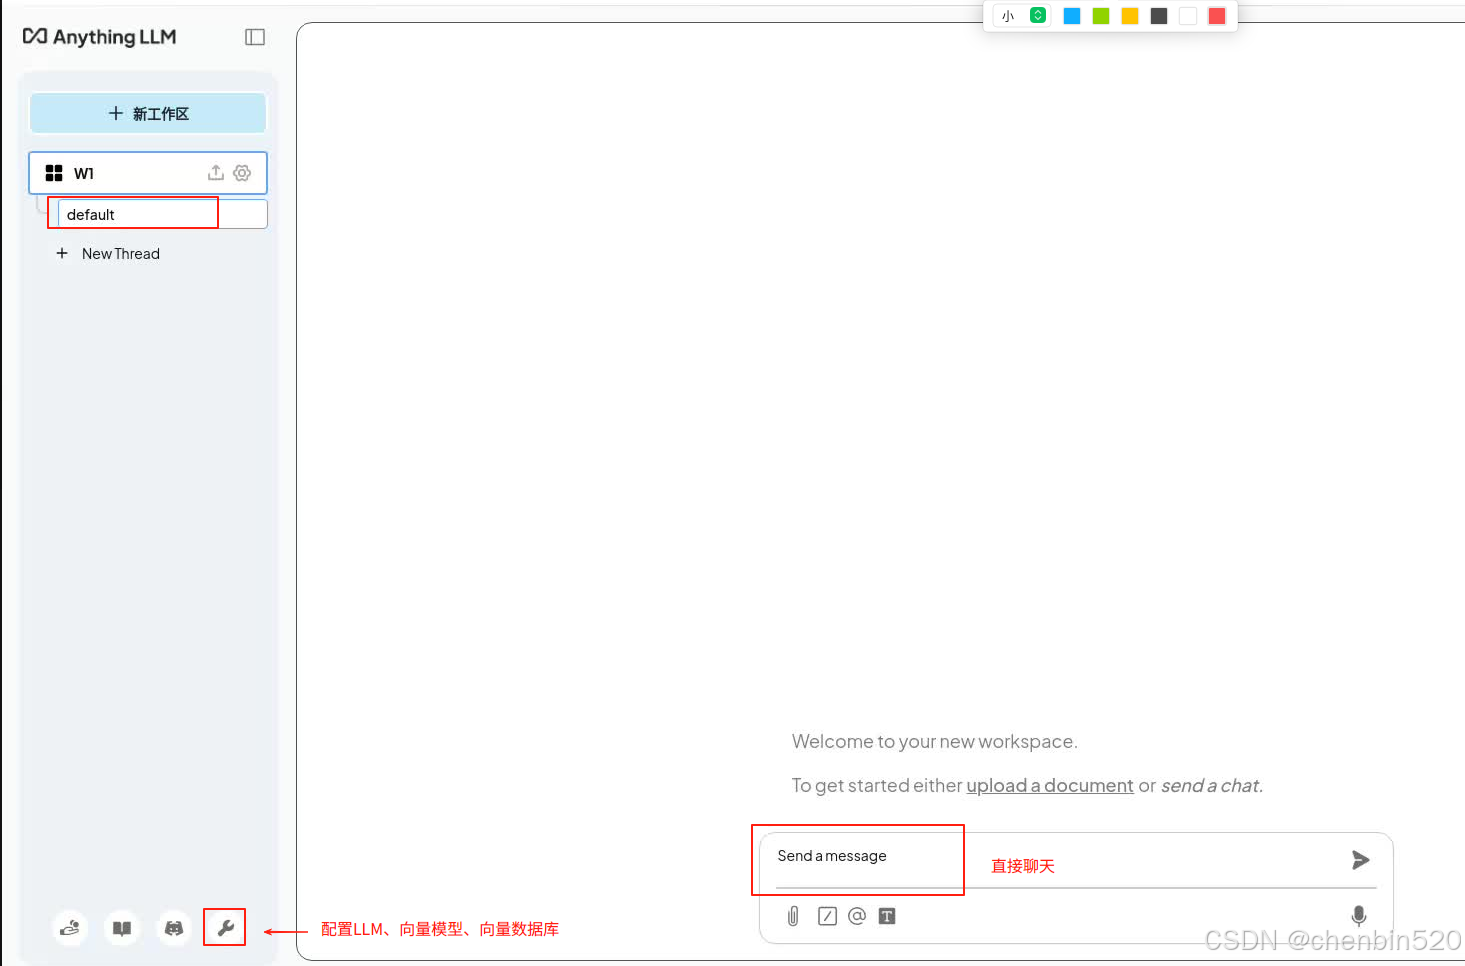Send a chat with the send arrow icon
This screenshot has width=1465, height=966.
point(1360,859)
